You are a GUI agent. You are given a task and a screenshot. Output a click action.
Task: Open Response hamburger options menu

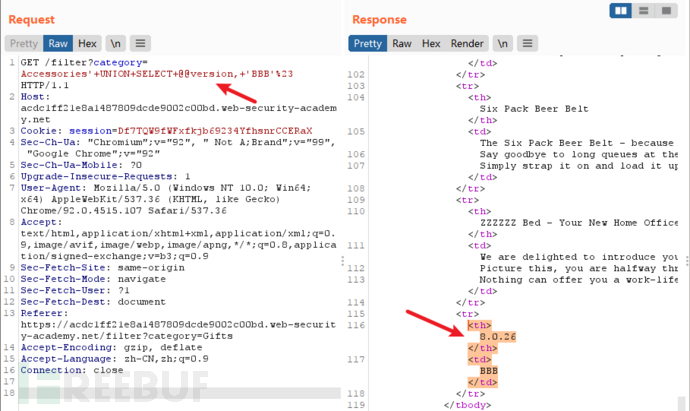click(x=527, y=44)
